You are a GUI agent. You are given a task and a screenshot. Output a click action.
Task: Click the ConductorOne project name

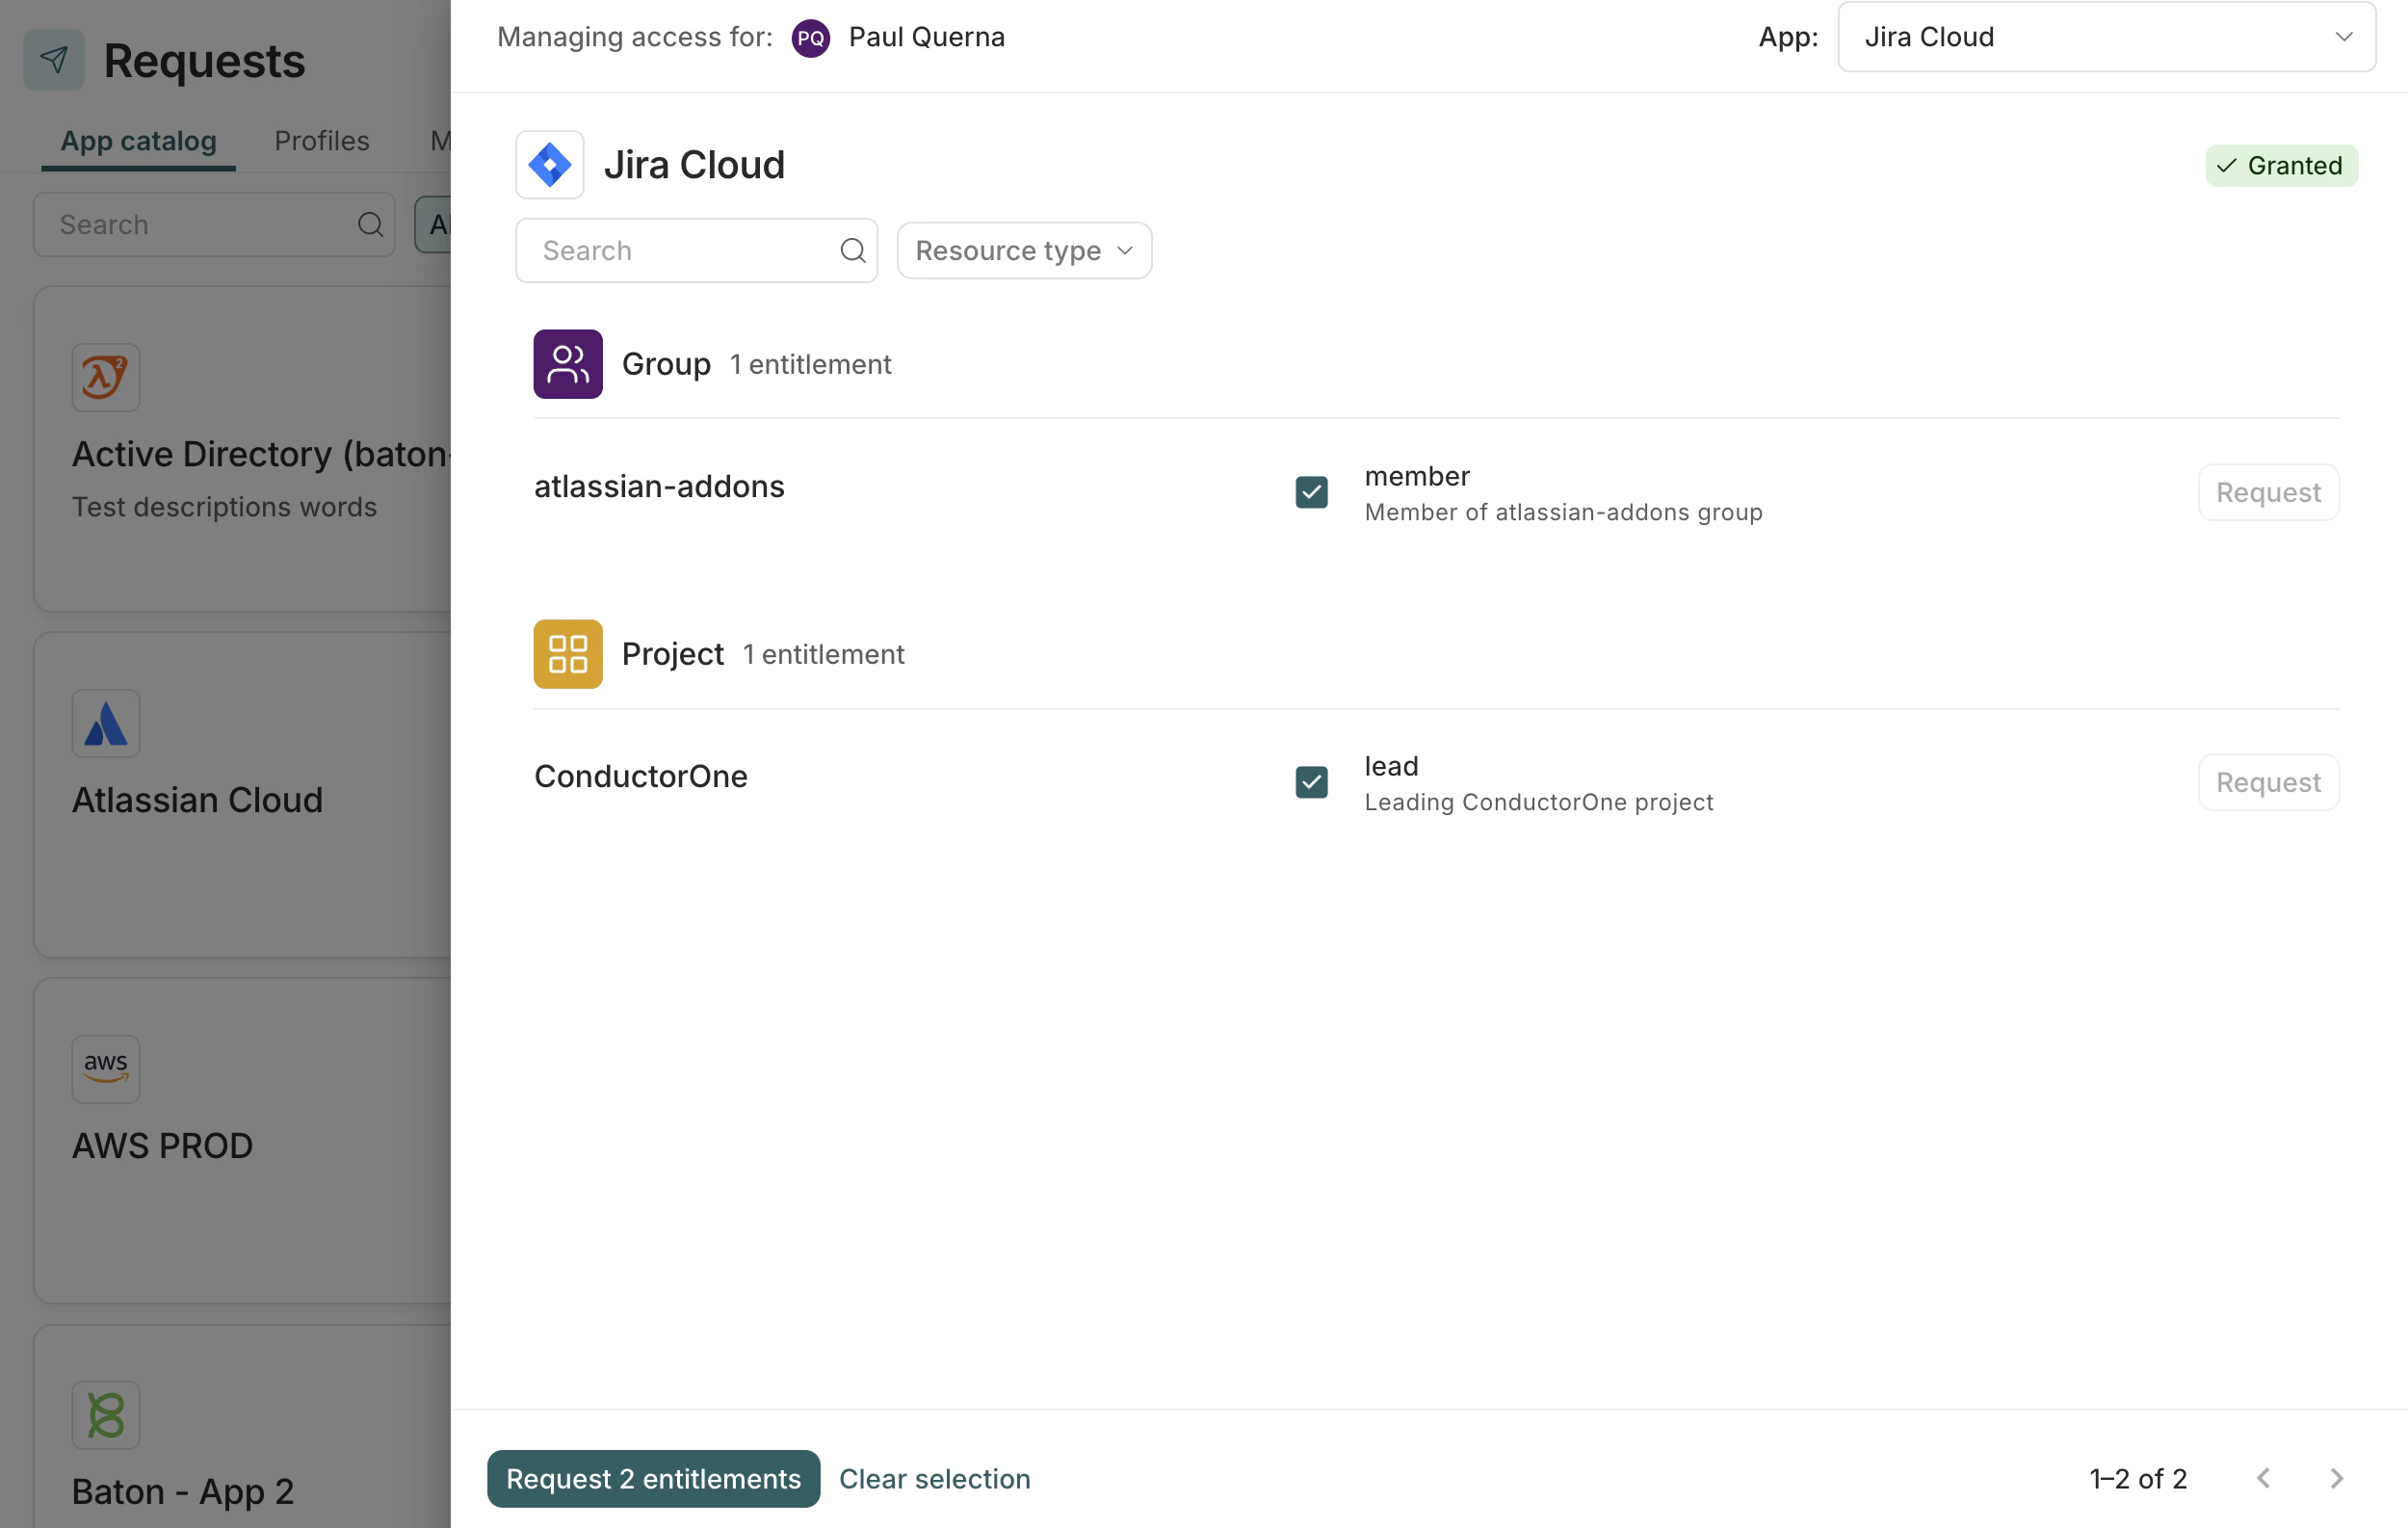(x=641, y=776)
